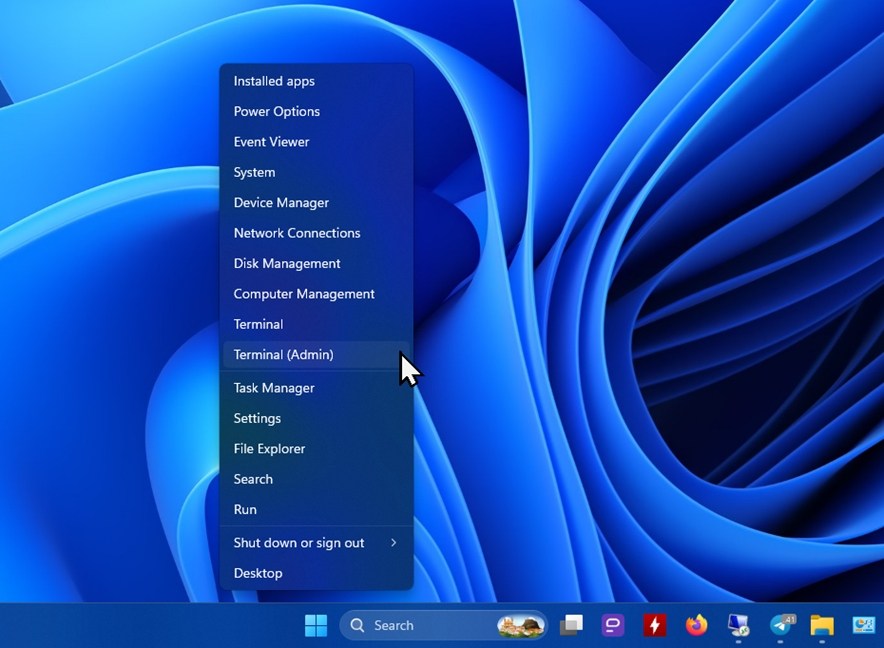This screenshot has width=884, height=648.
Task: Open Firefox from the taskbar
Action: (x=696, y=625)
